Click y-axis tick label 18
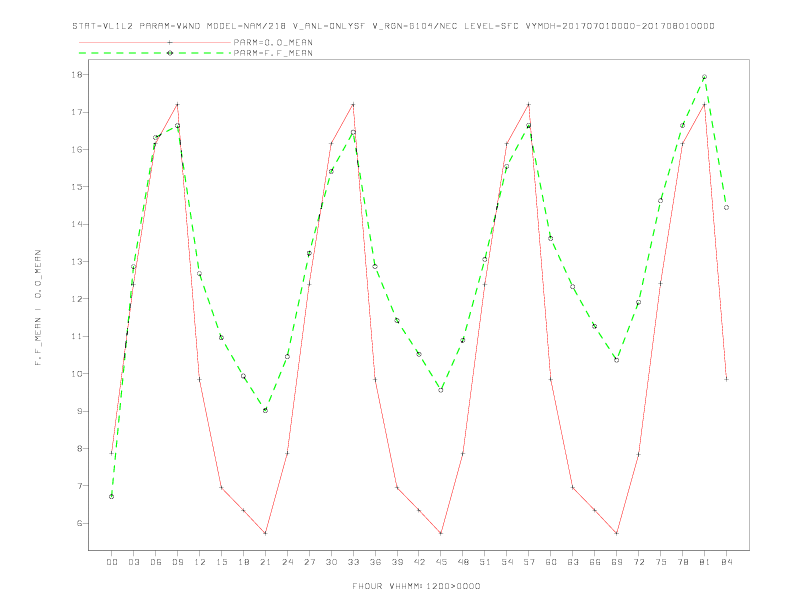The image size is (792, 612). tap(76, 74)
